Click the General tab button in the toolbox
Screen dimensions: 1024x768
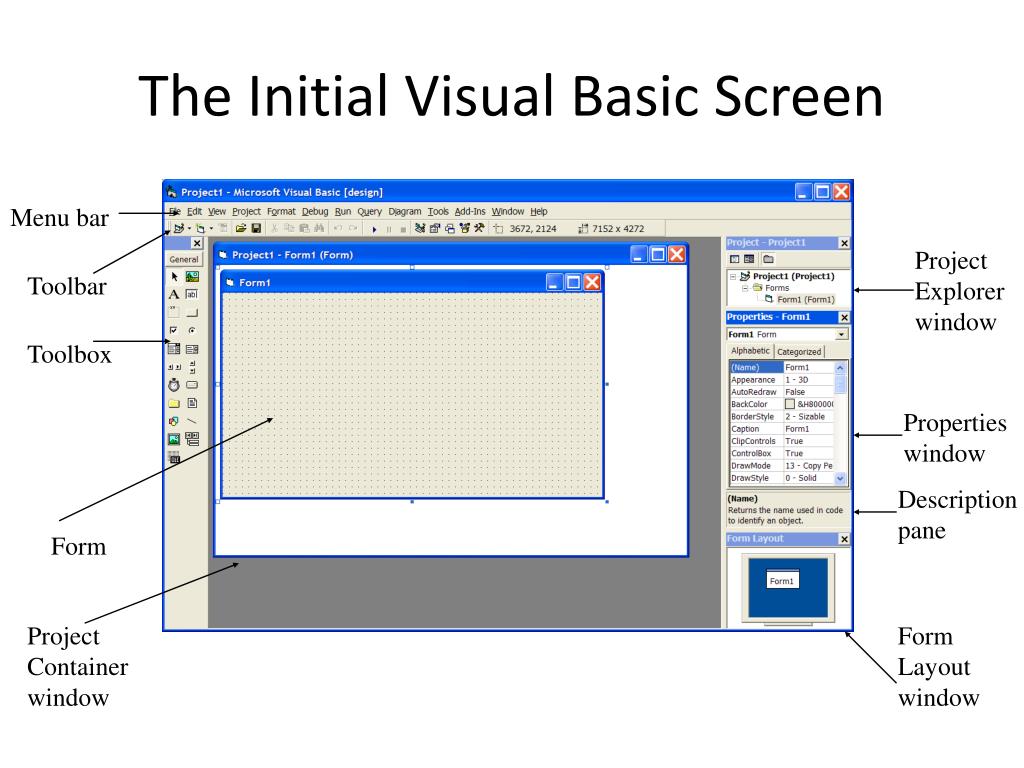click(184, 259)
